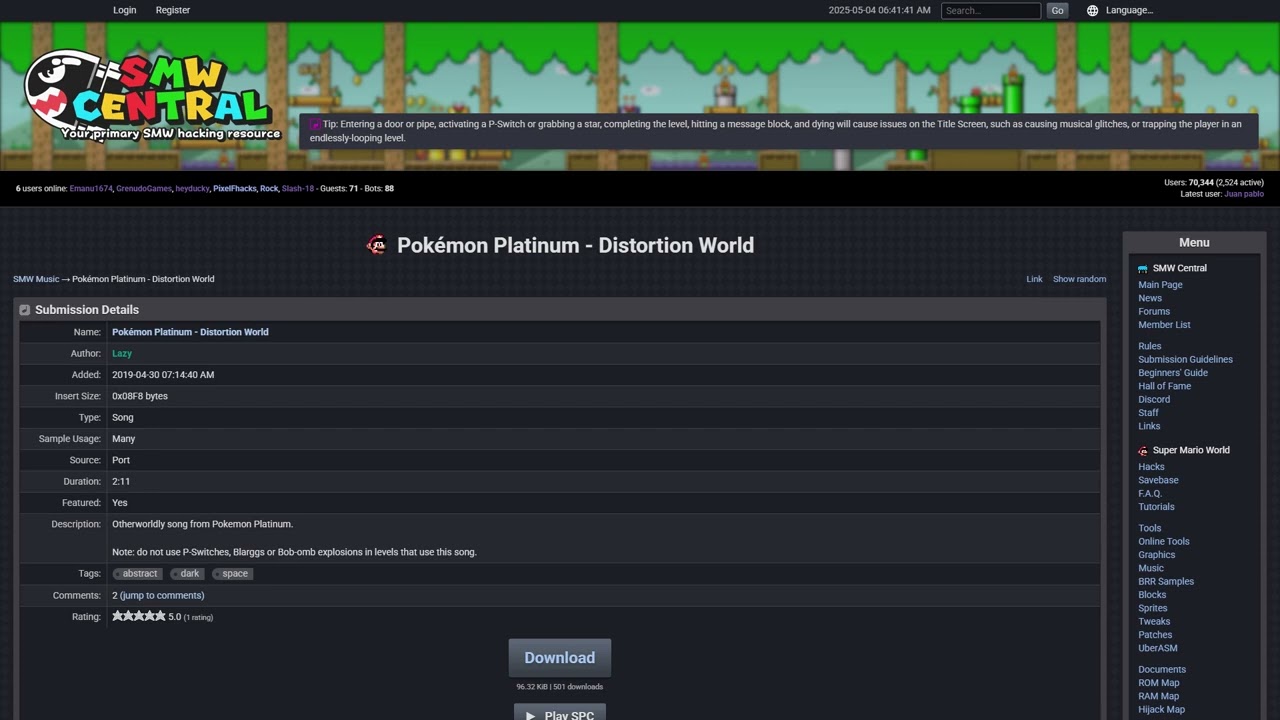Open online user heyducky's profile
Image resolution: width=1280 pixels, height=720 pixels.
(x=192, y=188)
